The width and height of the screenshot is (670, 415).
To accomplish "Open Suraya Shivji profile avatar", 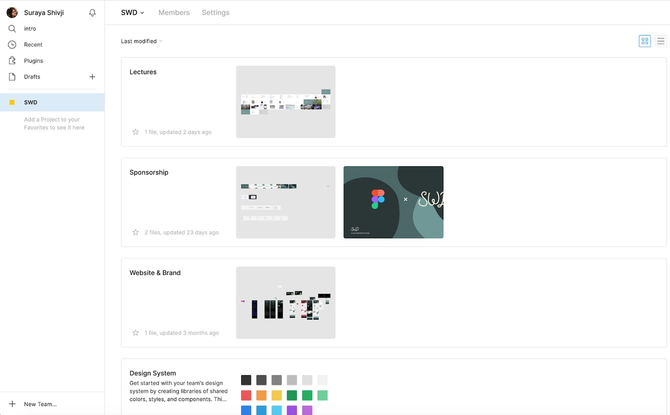I will pos(12,13).
